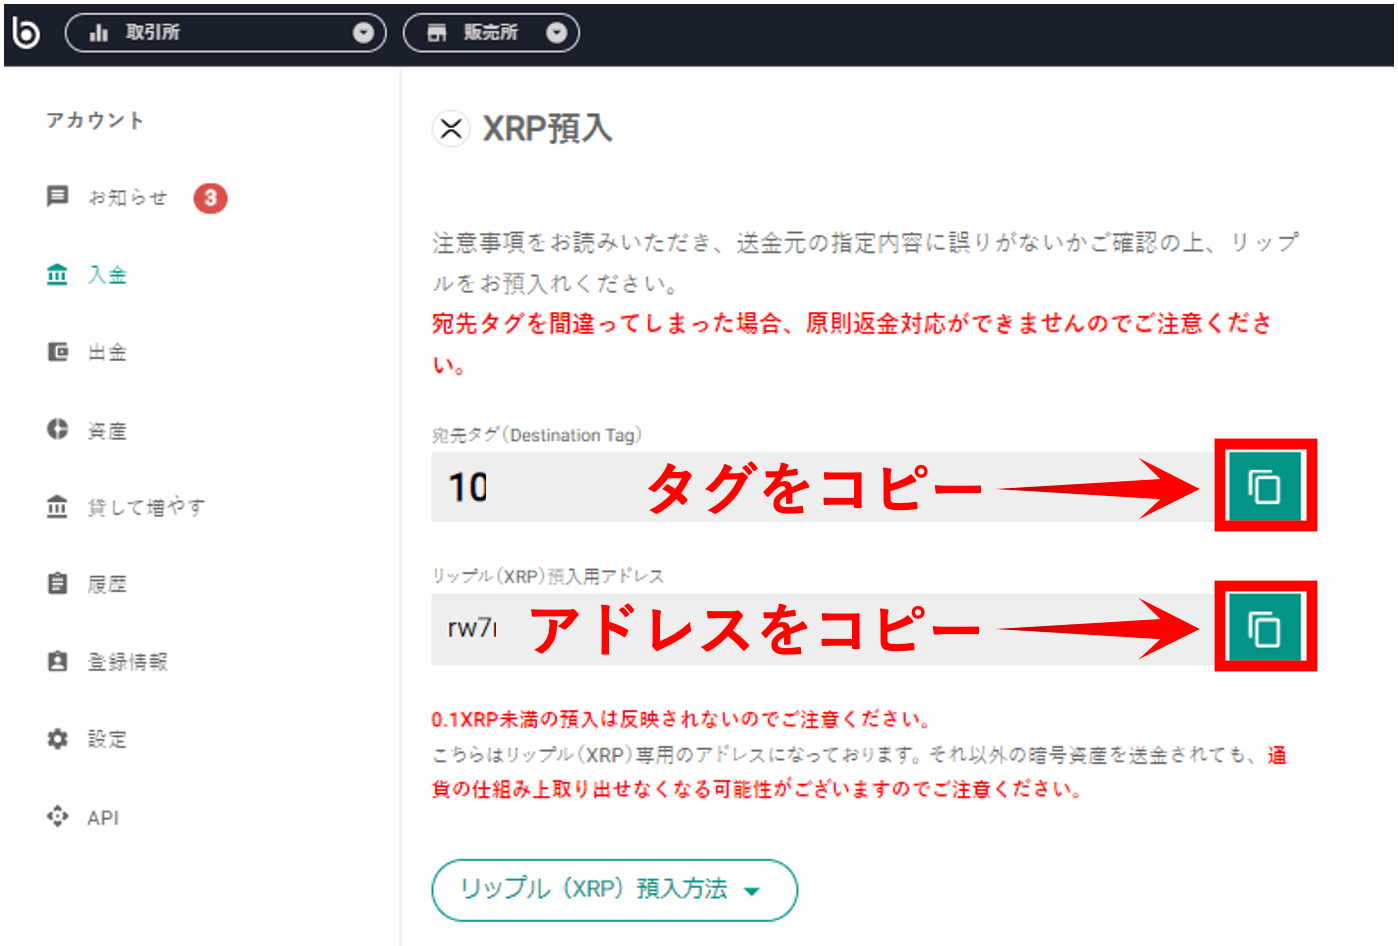Open the 取引所 dropdown
Screen dimensions: 1398x946
pos(225,33)
